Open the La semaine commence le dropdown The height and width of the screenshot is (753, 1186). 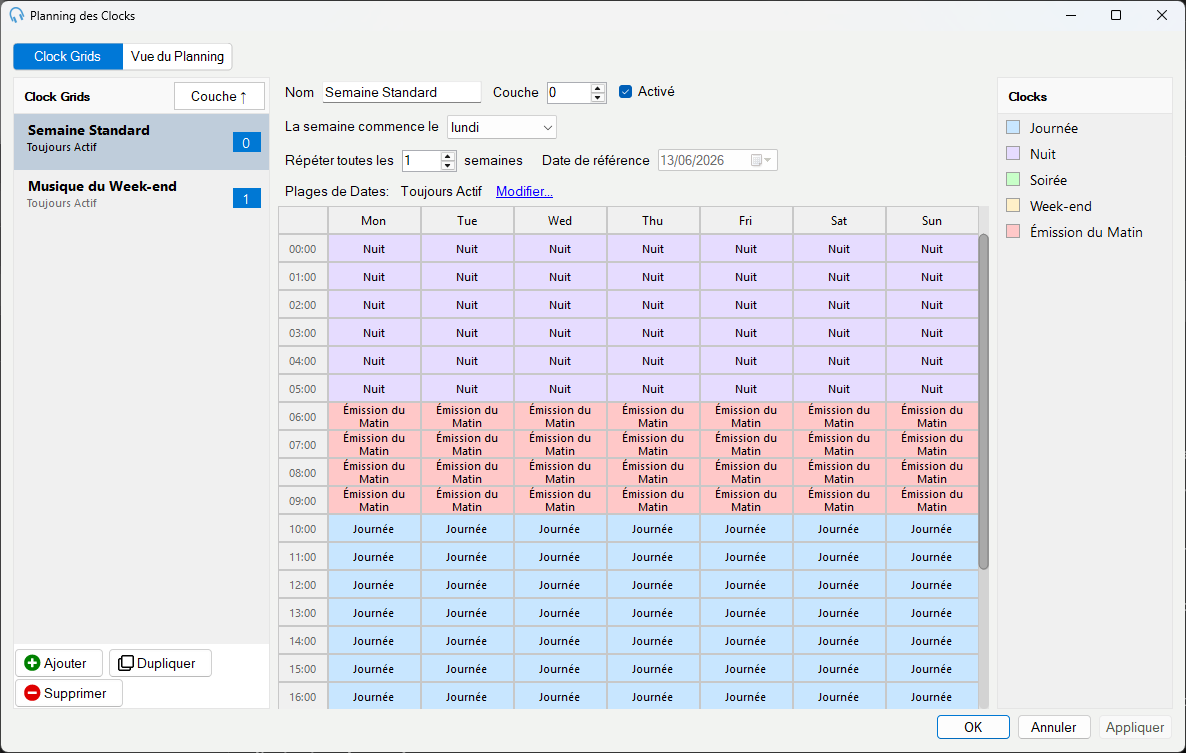501,127
